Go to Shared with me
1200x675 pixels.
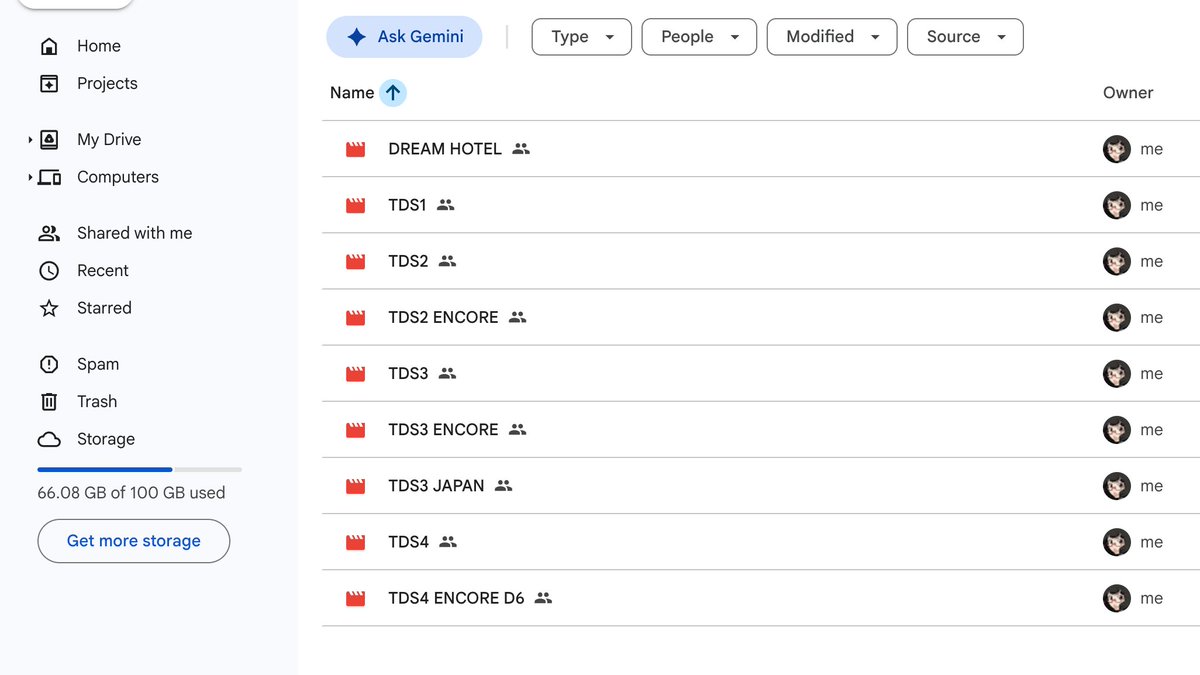pyautogui.click(x=135, y=233)
